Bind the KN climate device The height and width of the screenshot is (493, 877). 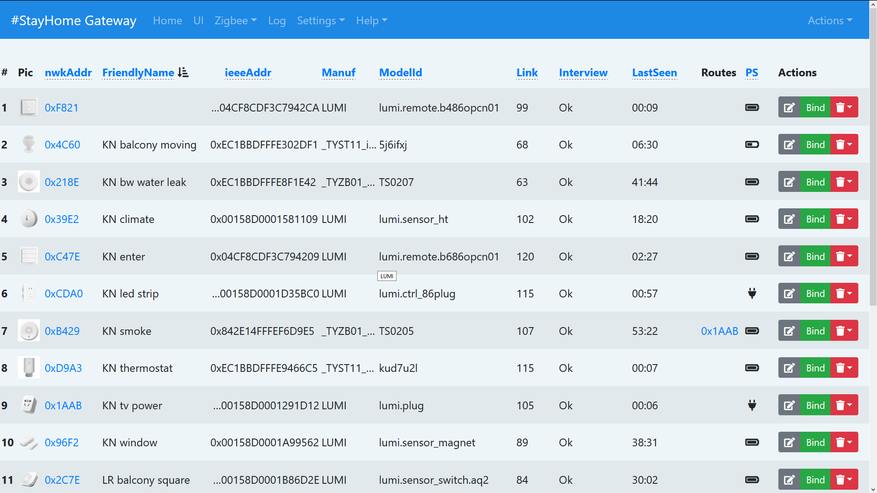tap(815, 219)
